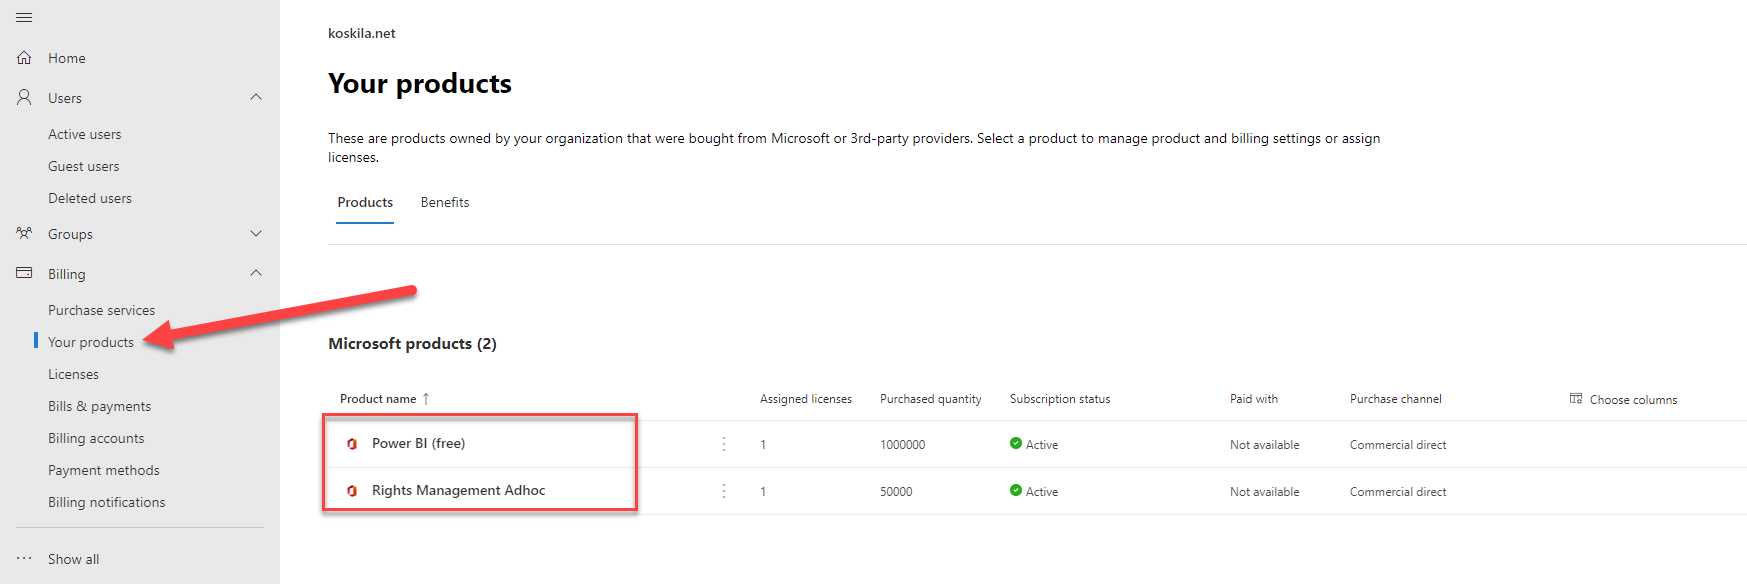Click the Microsoft products (2) heading
Image resolution: width=1747 pixels, height=584 pixels.
point(412,343)
